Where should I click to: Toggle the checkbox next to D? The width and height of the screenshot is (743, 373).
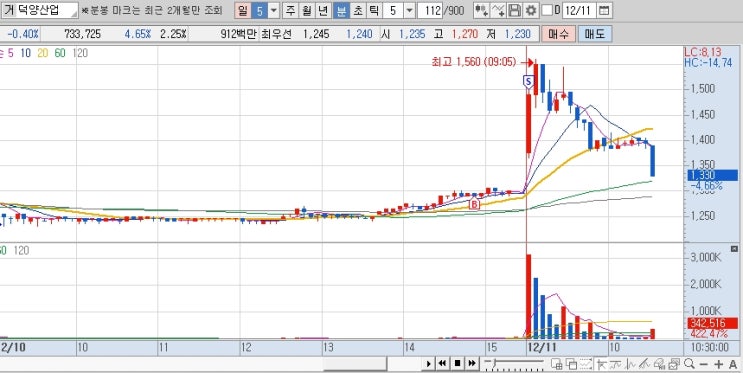pyautogui.click(x=547, y=10)
